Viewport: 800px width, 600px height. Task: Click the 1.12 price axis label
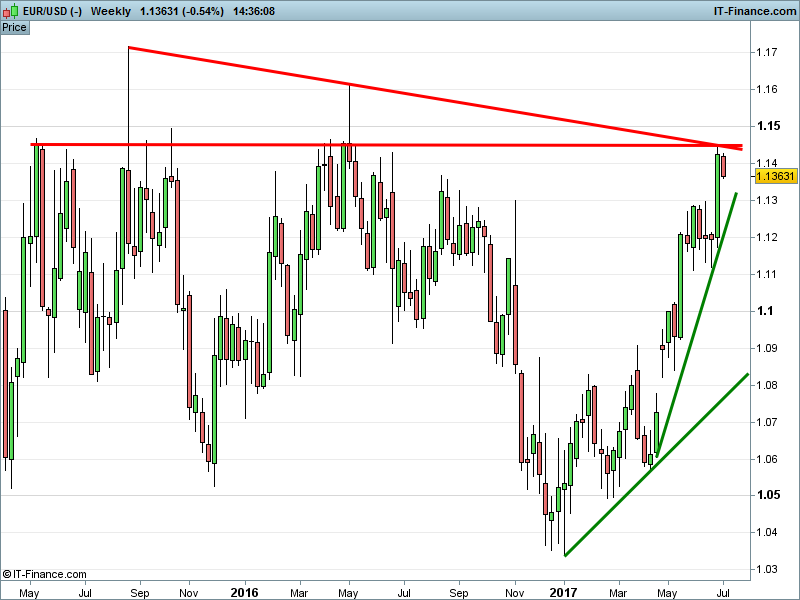pyautogui.click(x=767, y=237)
